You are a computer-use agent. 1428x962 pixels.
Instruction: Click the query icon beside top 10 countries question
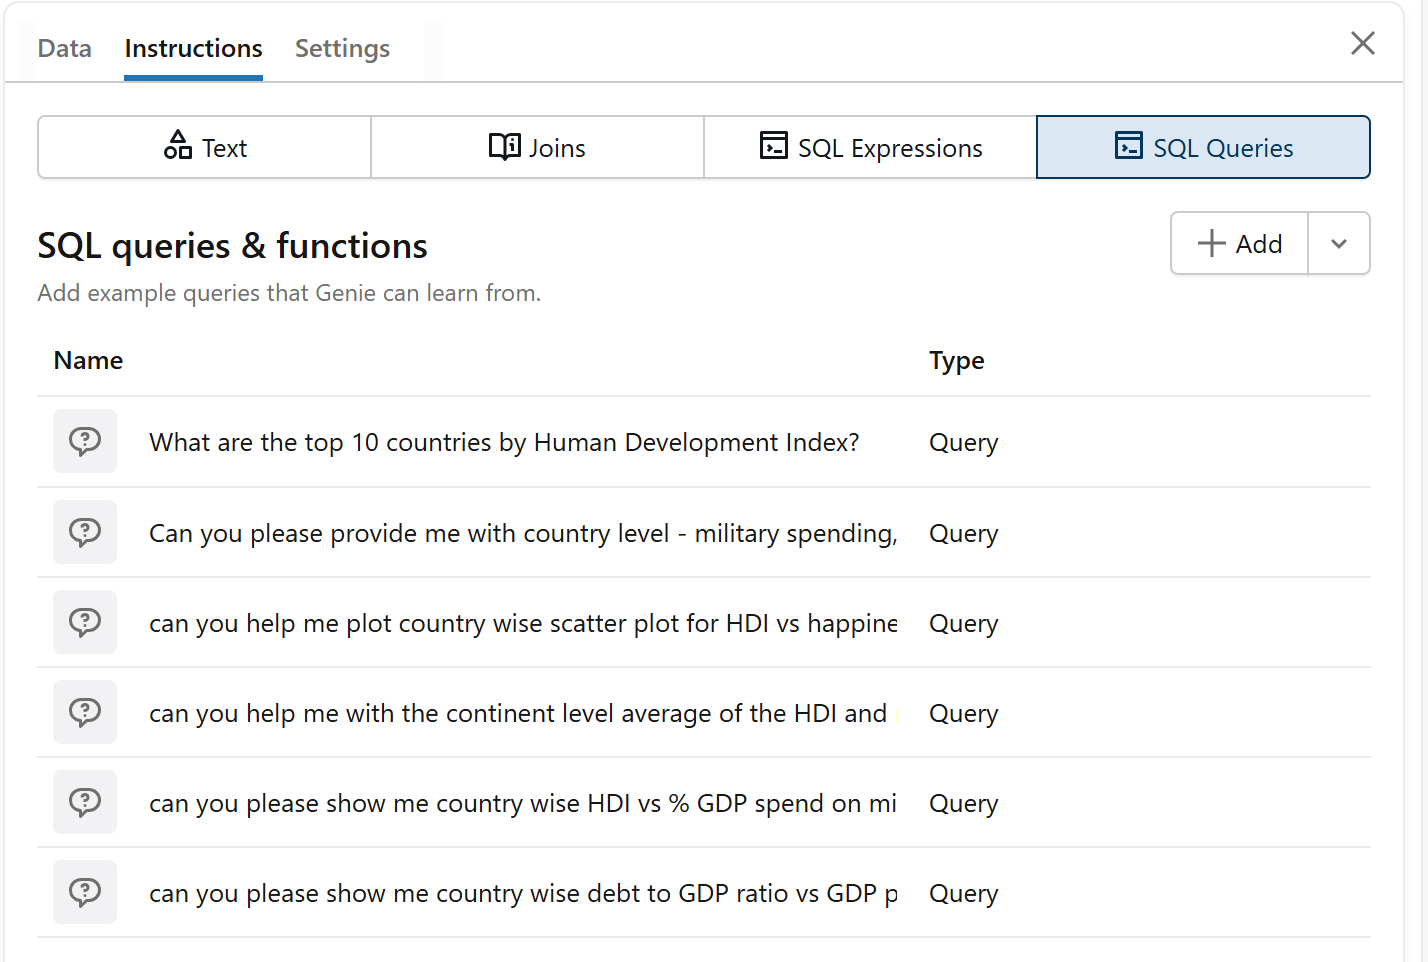click(x=85, y=441)
